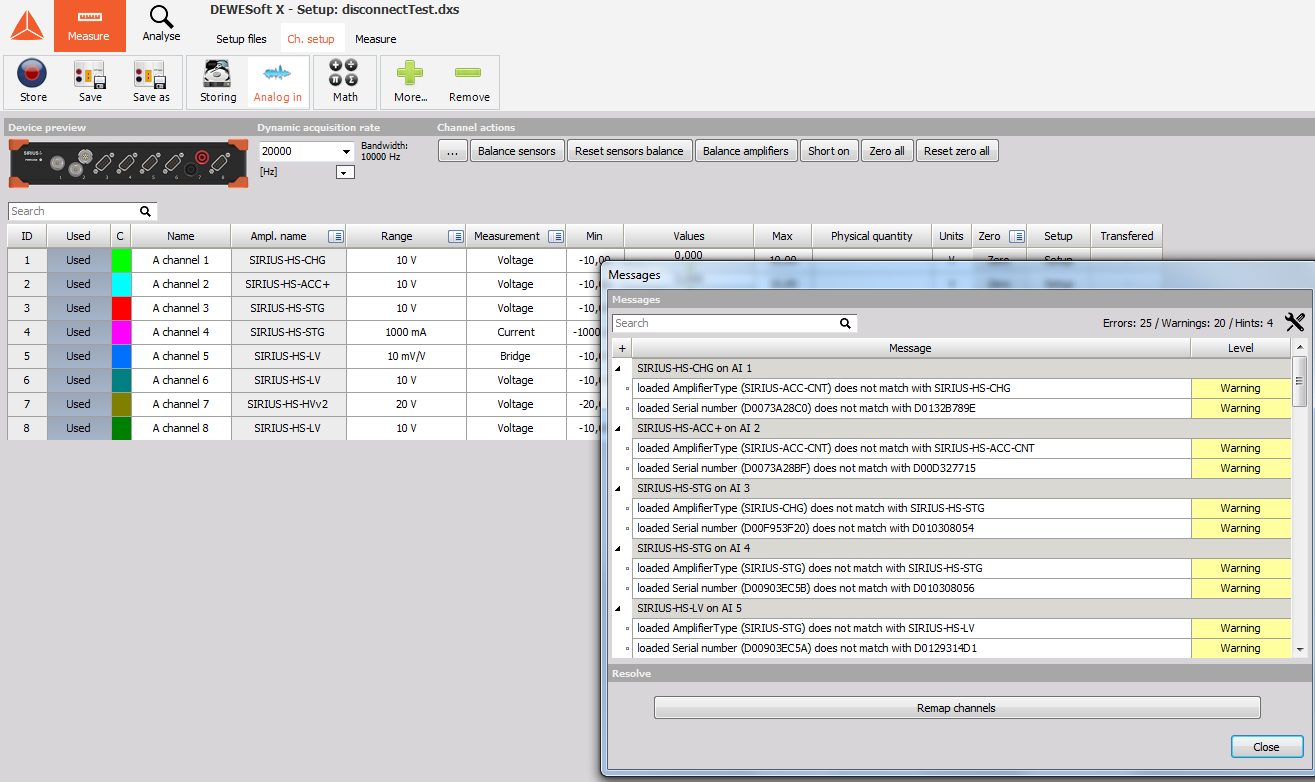Click the plus expand-all button in Messages
This screenshot has height=782, width=1315.
pos(622,348)
